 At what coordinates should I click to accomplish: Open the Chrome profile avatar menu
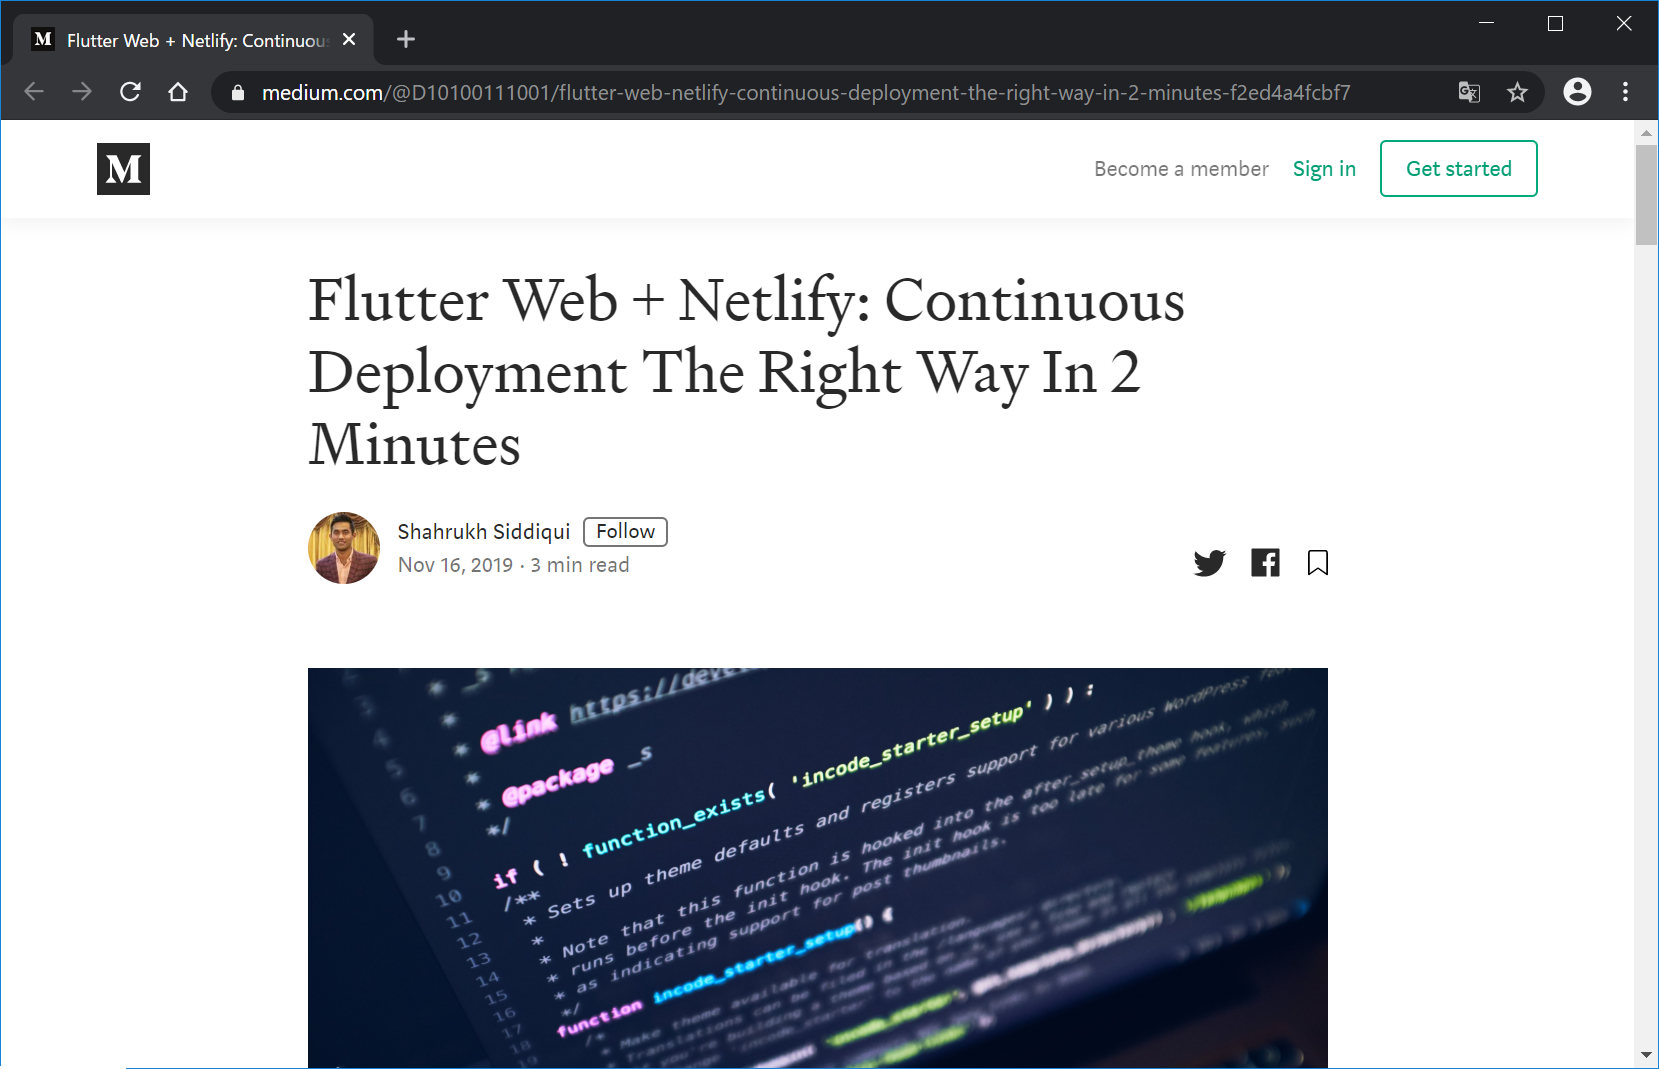point(1577,92)
